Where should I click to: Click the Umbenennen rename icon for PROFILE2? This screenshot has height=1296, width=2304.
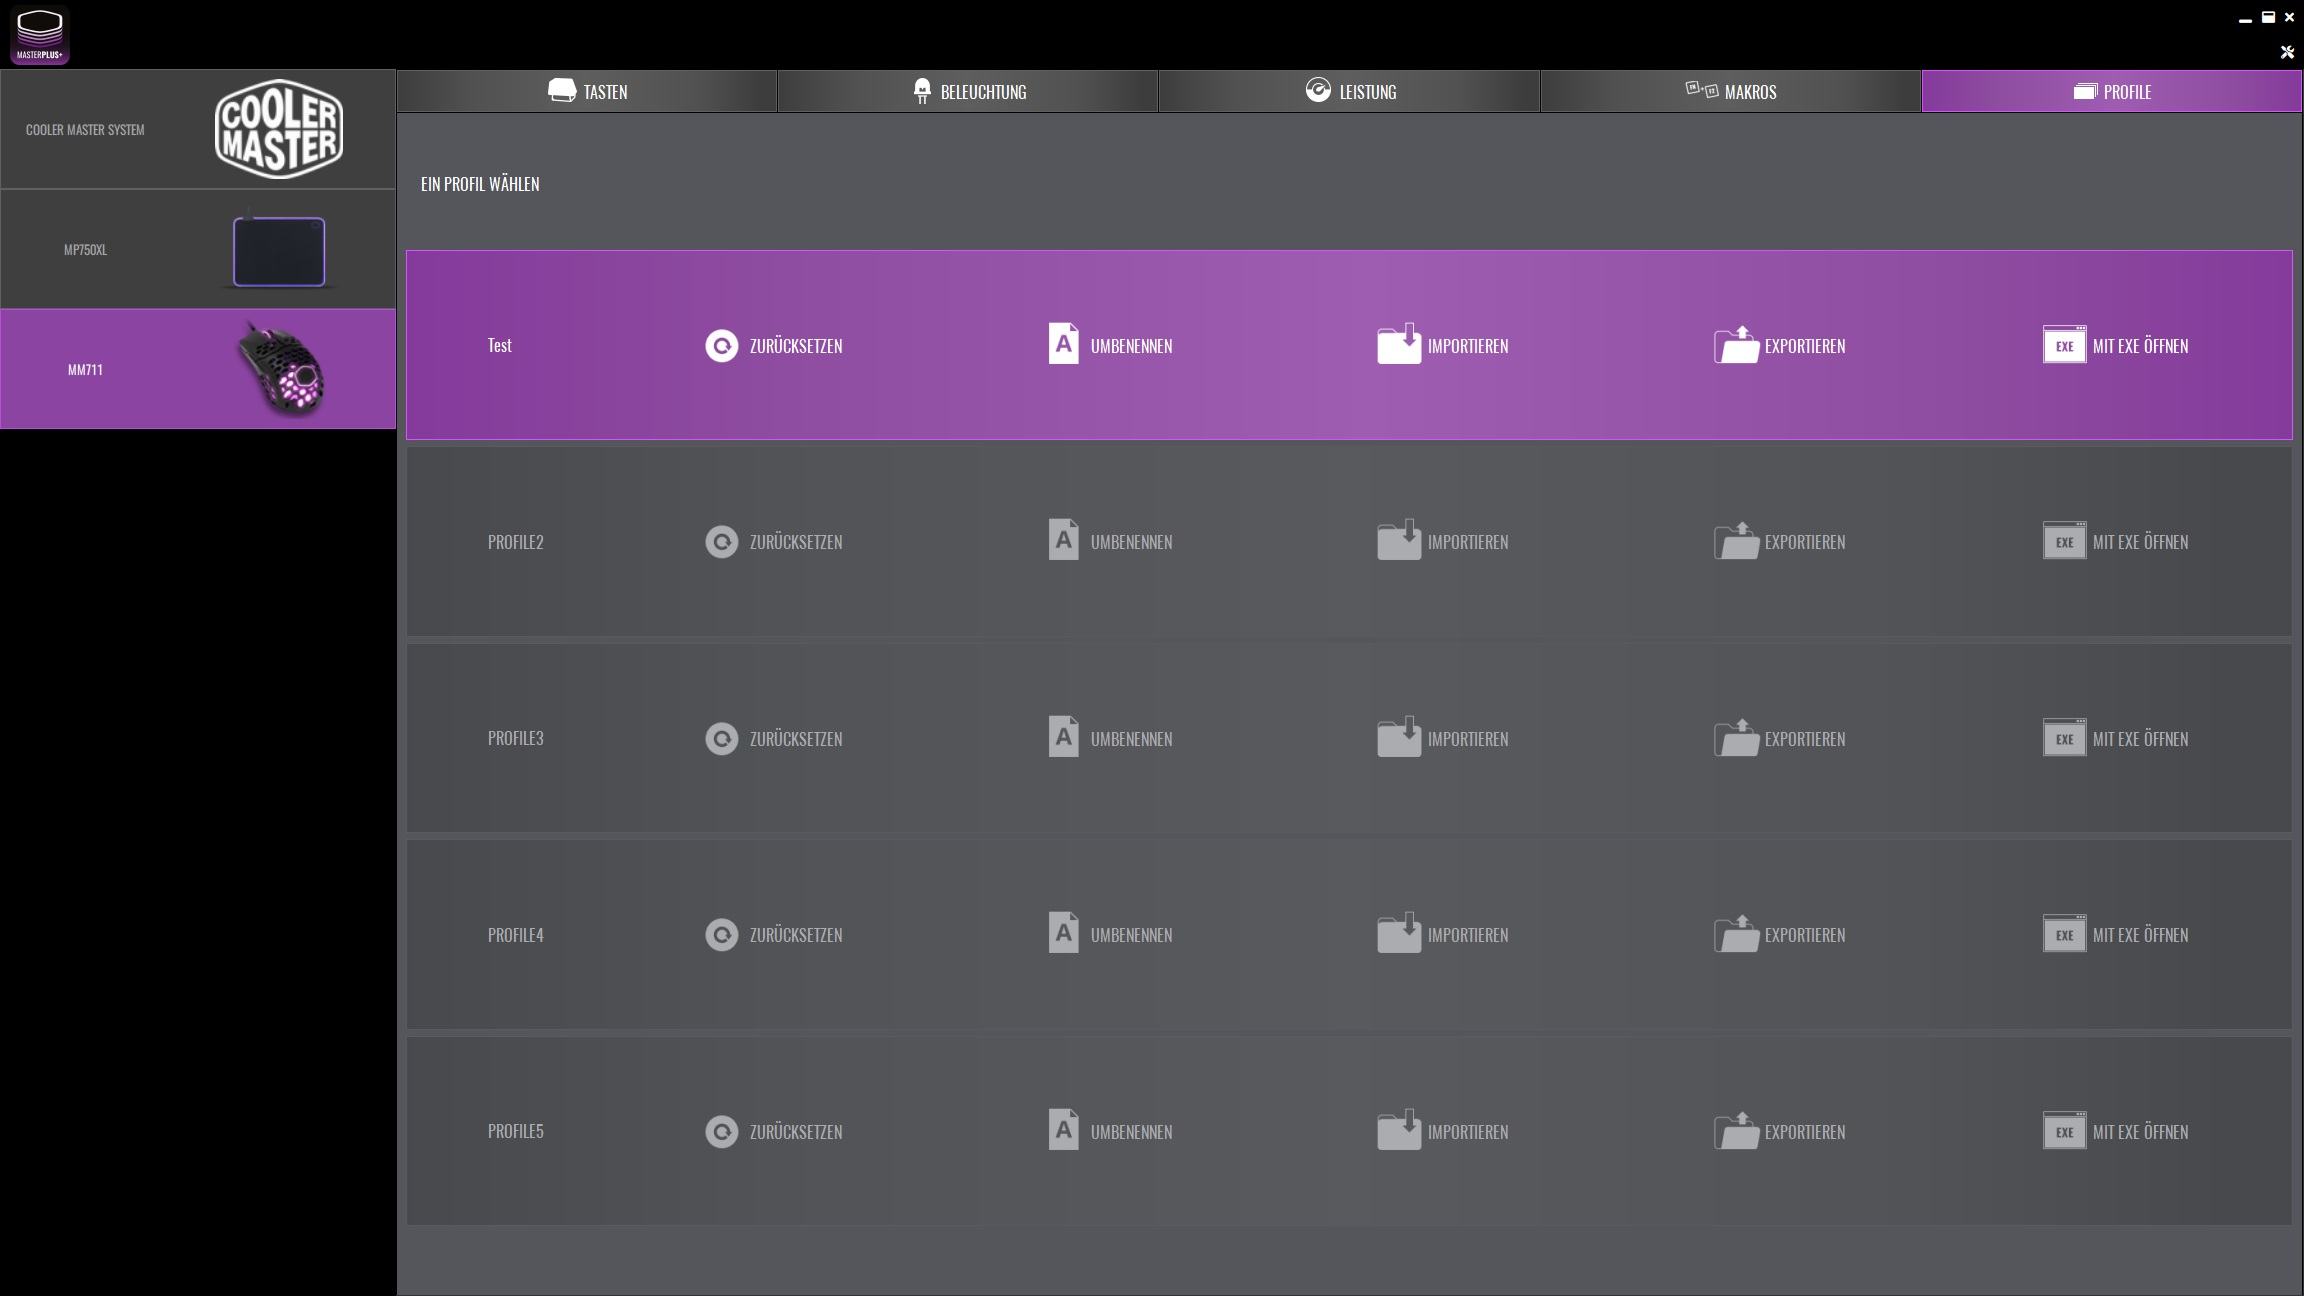coord(1063,540)
